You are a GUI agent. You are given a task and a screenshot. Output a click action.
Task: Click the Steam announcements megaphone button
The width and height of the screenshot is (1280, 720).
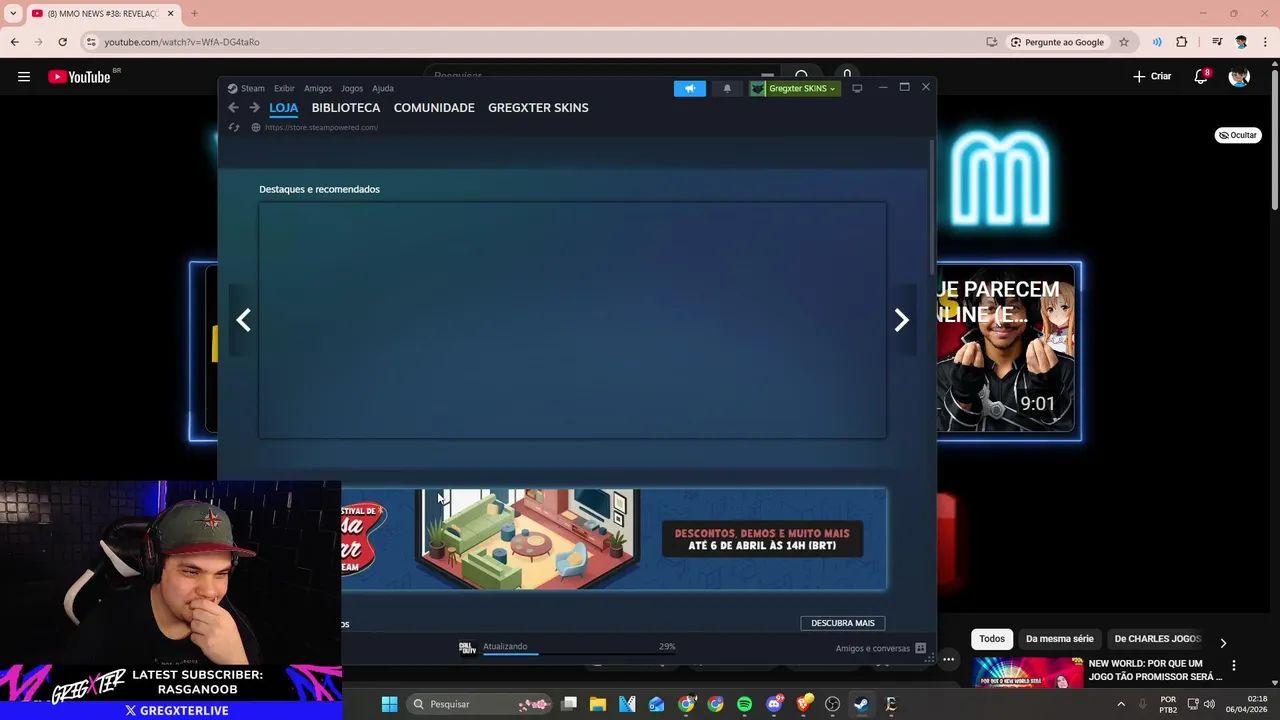(689, 88)
